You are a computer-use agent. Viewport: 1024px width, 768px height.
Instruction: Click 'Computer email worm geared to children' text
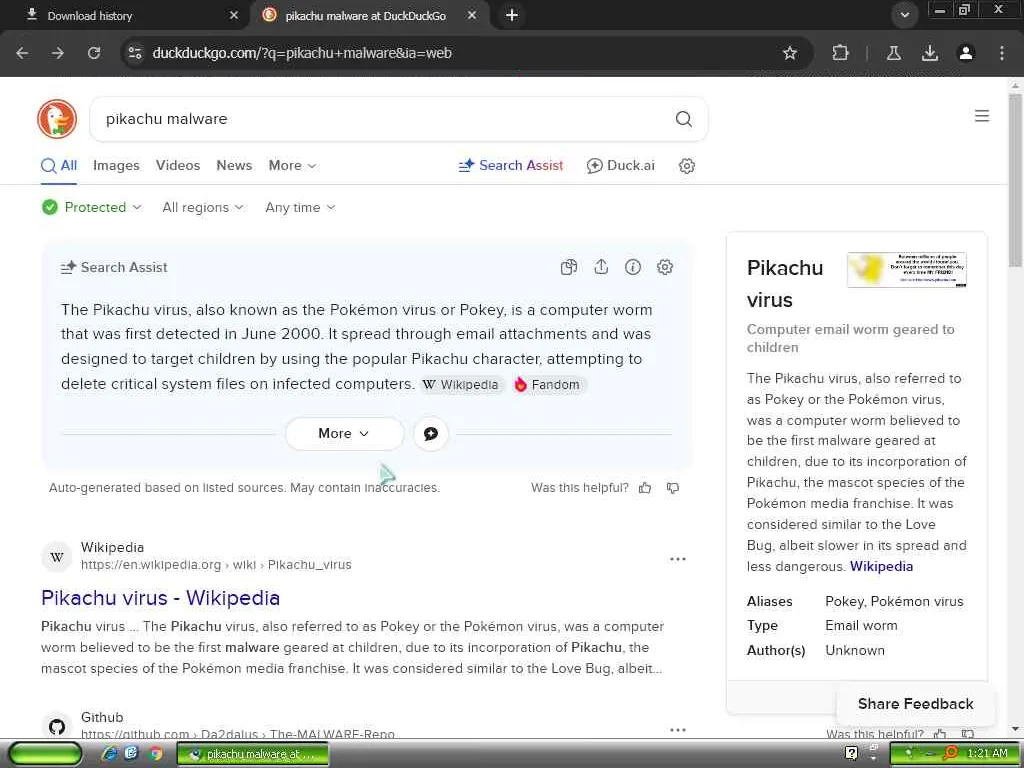click(x=850, y=338)
